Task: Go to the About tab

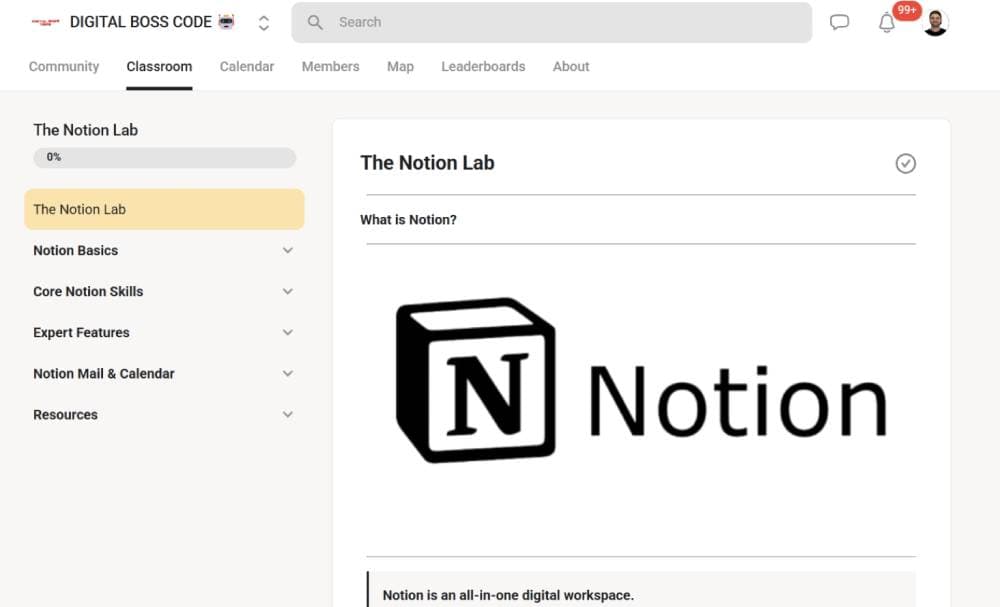Action: pos(571,66)
